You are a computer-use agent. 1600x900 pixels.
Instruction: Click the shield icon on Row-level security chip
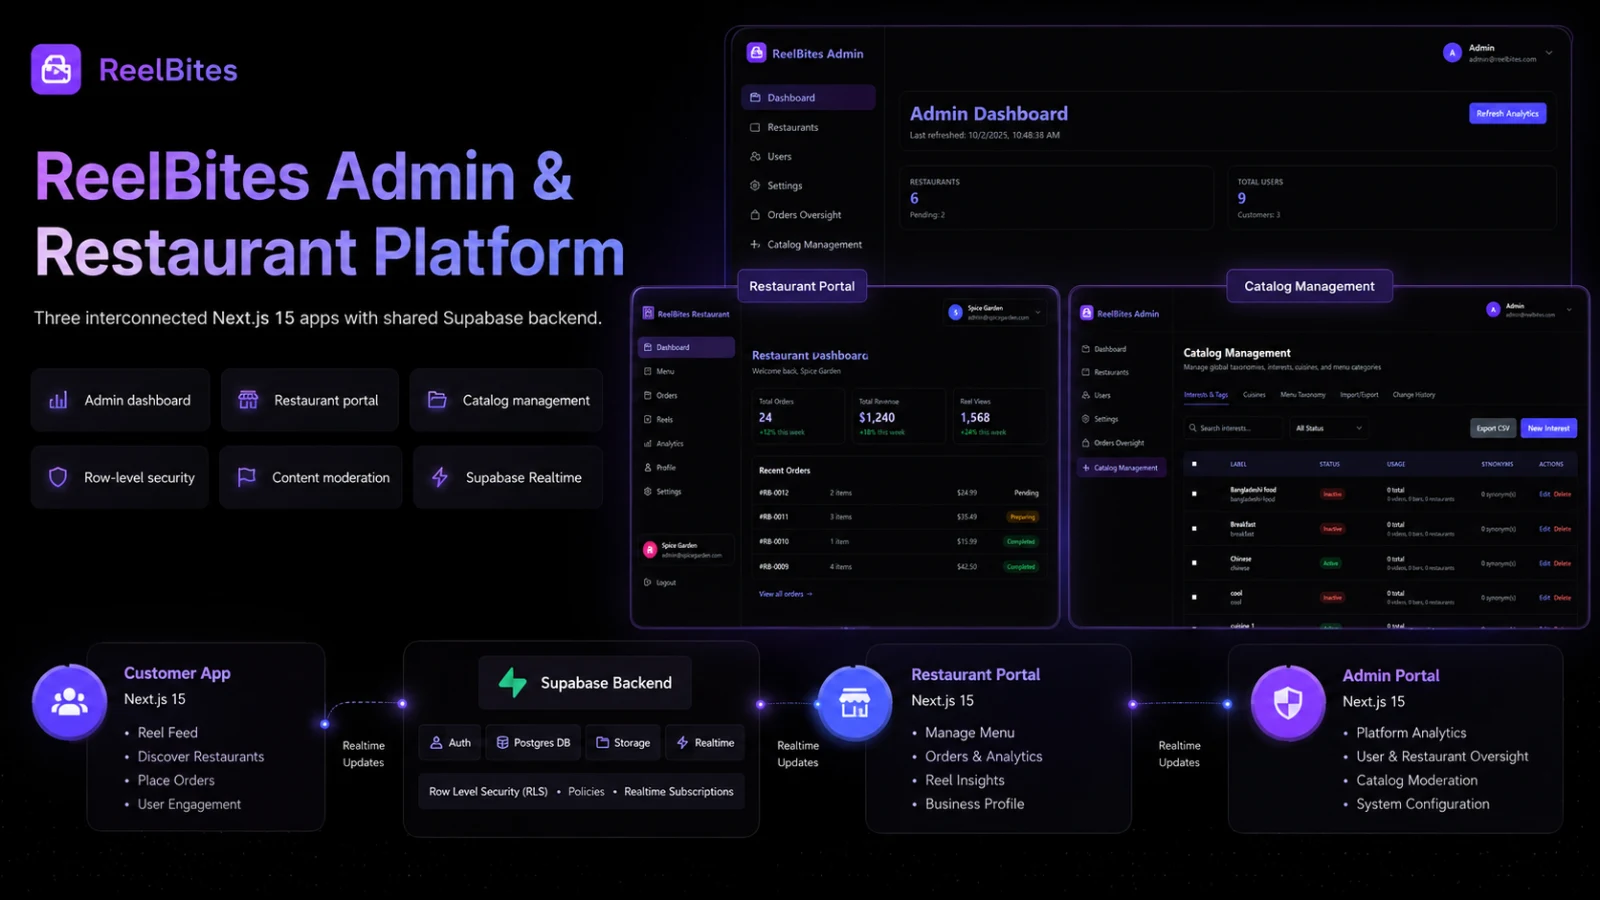[x=58, y=478]
